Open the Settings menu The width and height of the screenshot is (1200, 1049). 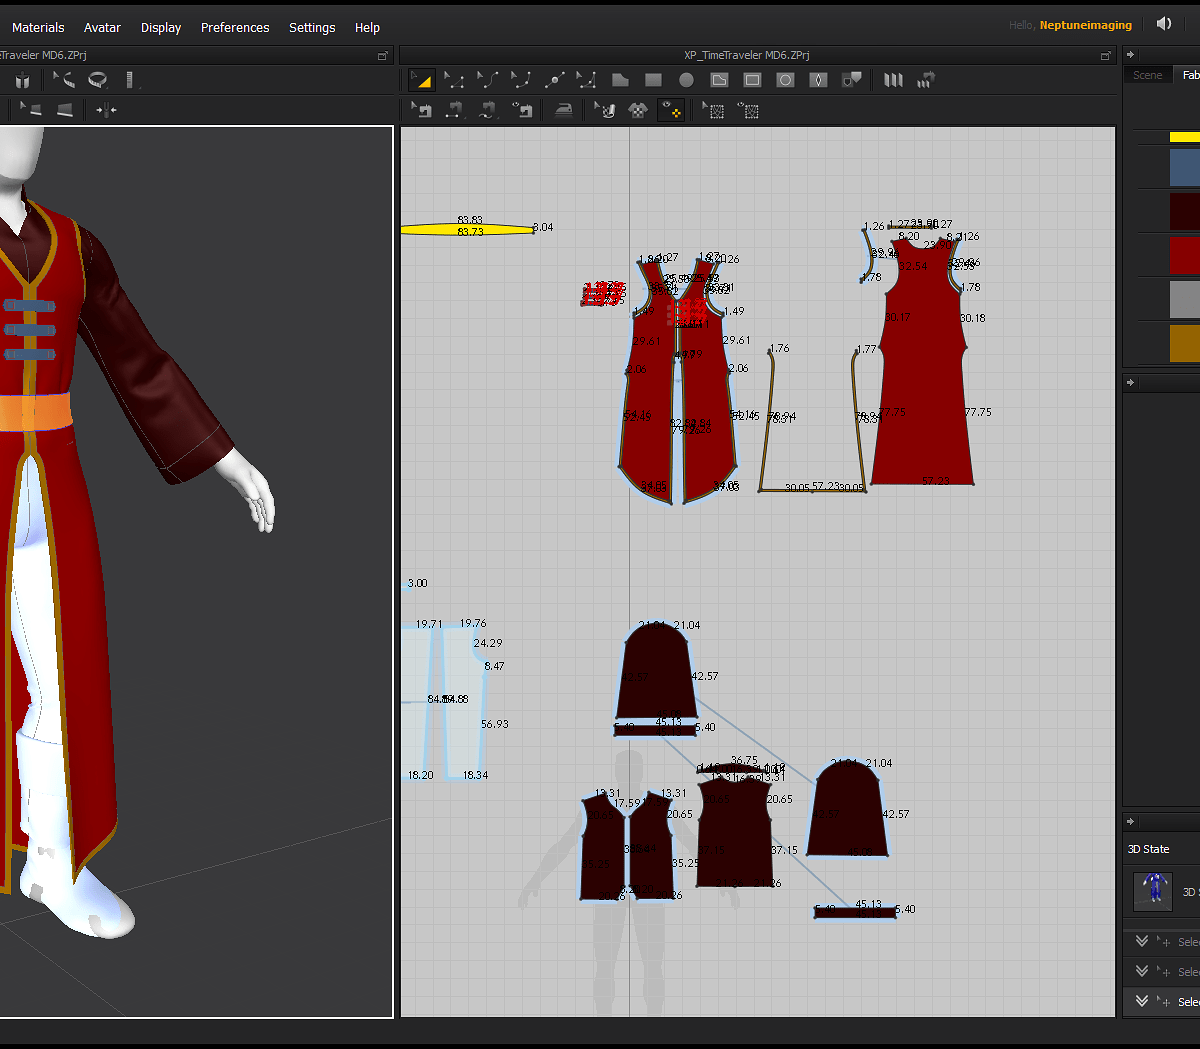coord(312,27)
